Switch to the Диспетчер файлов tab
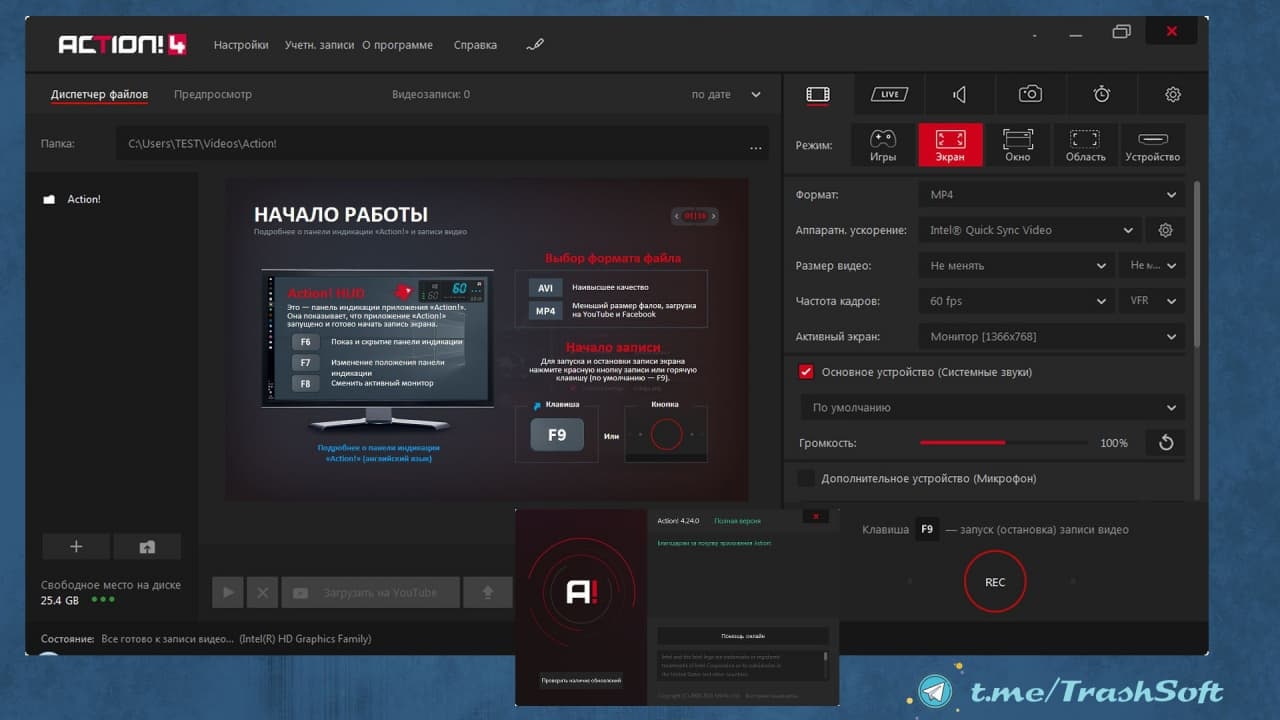This screenshot has width=1280, height=720. (99, 95)
